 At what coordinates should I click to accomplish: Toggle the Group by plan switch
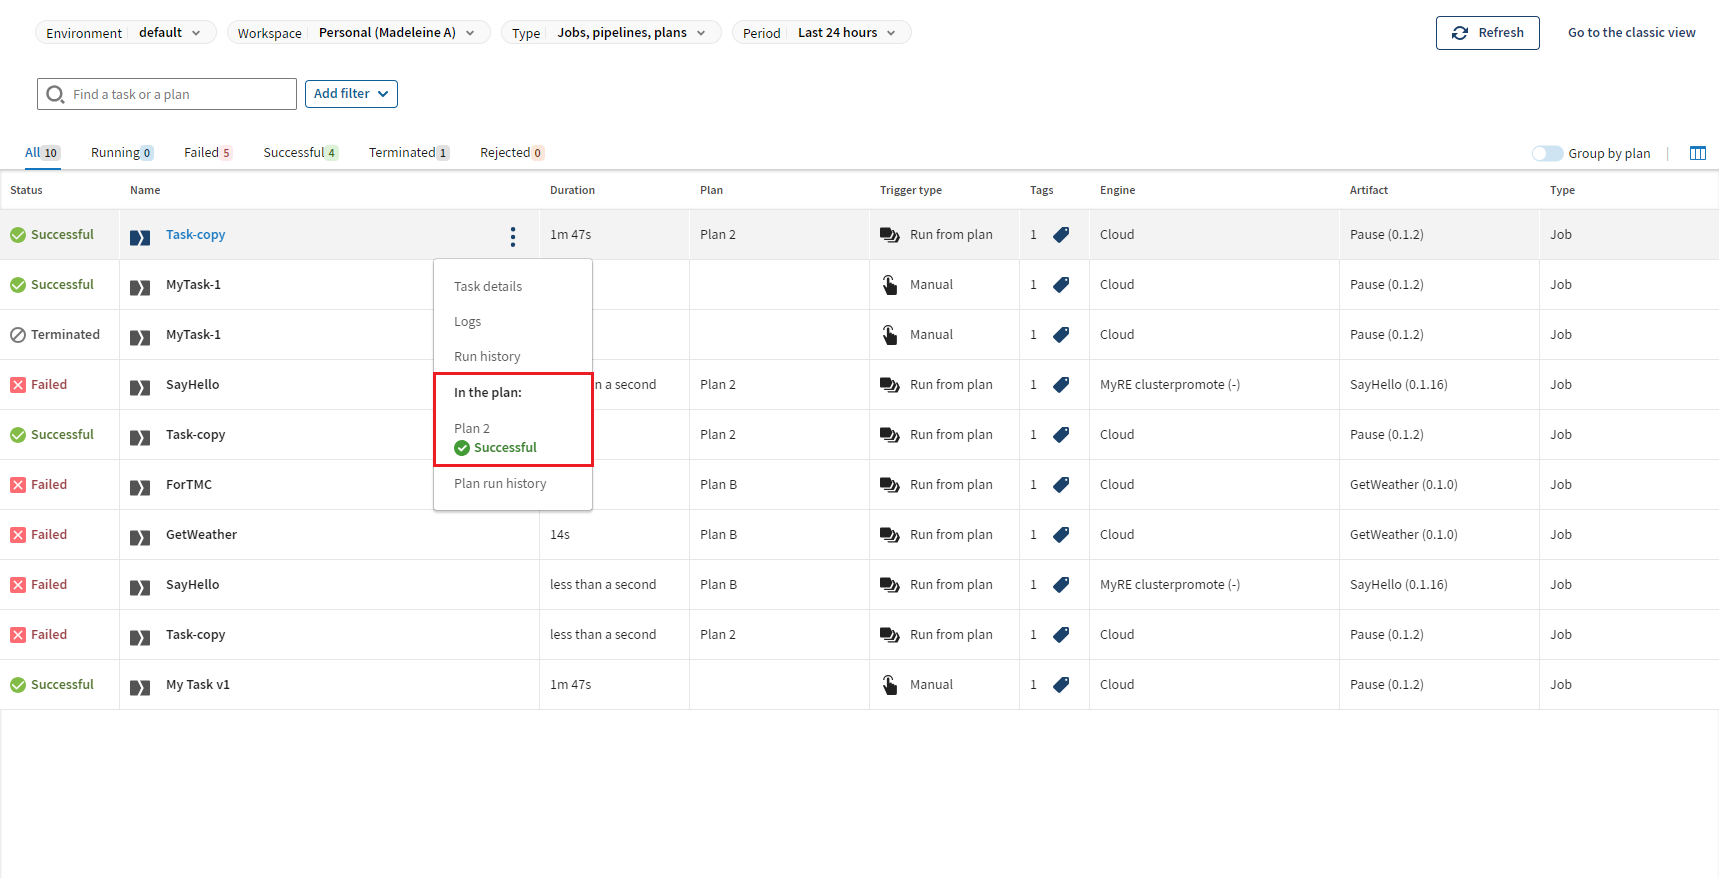1546,153
